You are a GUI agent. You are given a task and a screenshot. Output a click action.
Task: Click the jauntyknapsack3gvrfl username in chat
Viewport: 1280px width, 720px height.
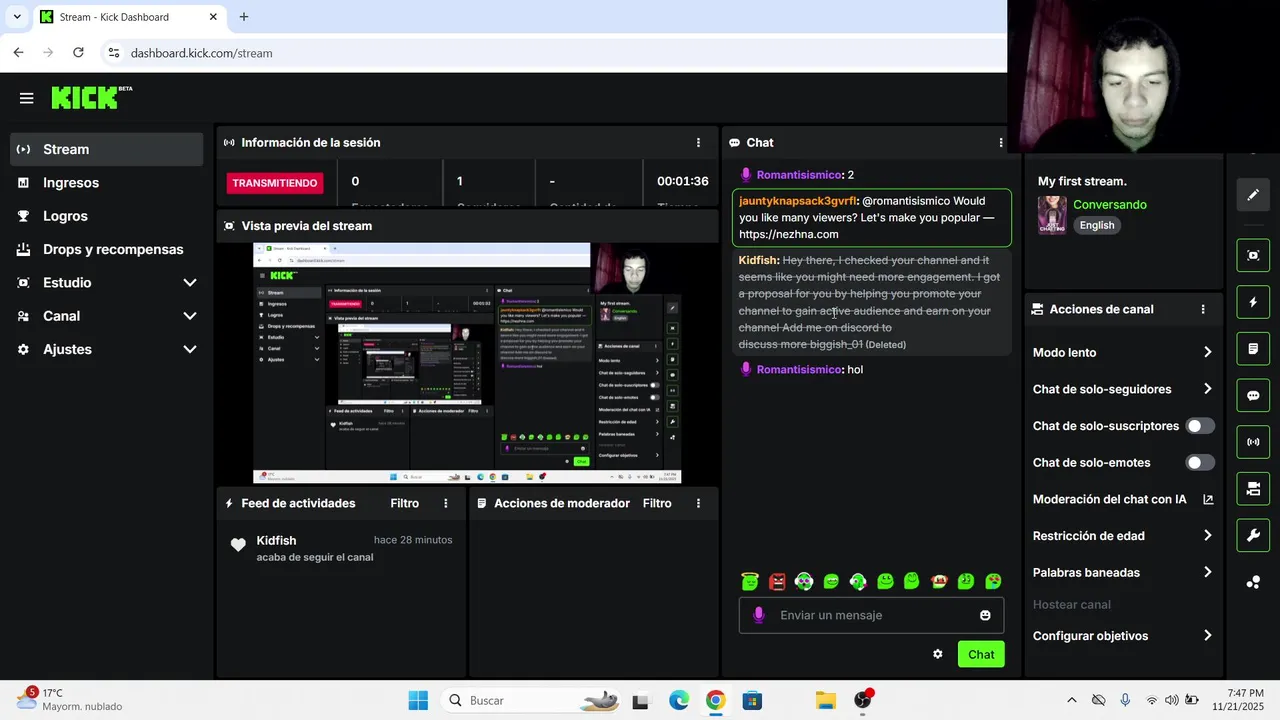click(798, 201)
